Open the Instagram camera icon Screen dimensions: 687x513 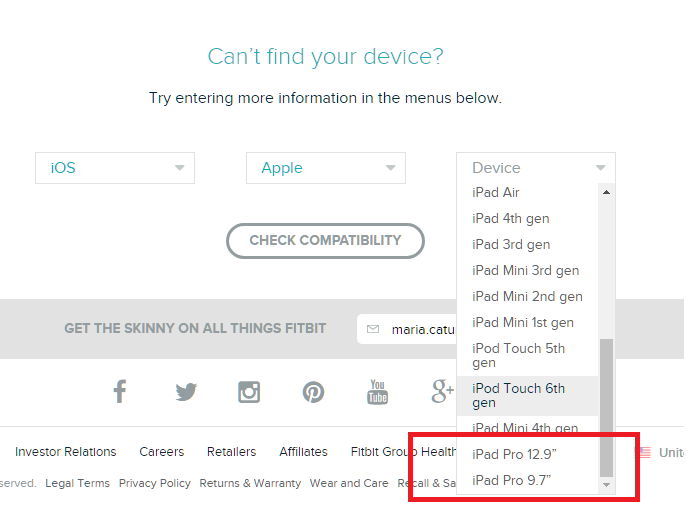tap(249, 392)
